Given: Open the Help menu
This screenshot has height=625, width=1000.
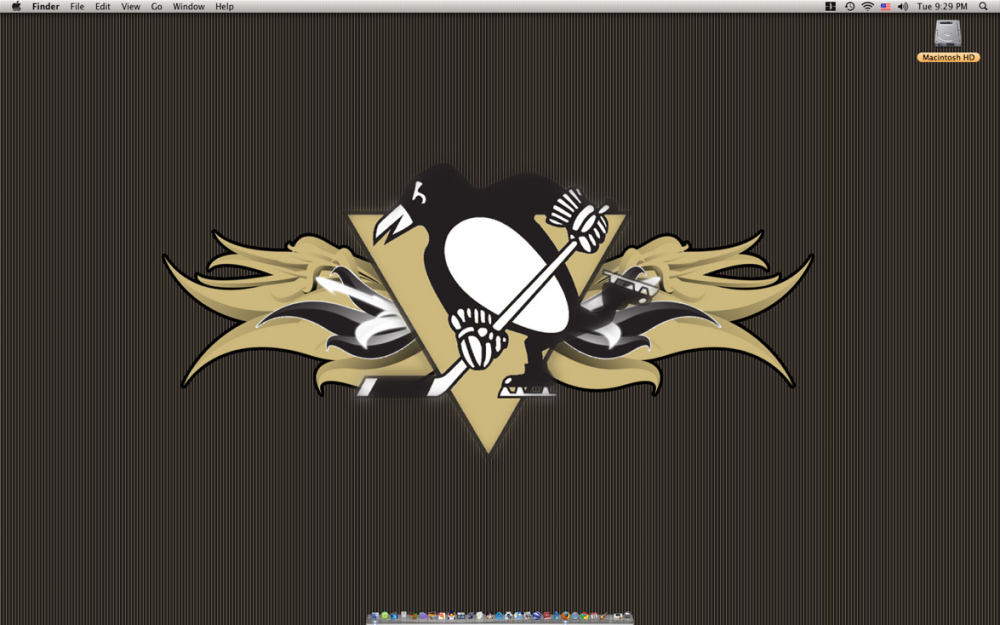Looking at the screenshot, I should [224, 6].
